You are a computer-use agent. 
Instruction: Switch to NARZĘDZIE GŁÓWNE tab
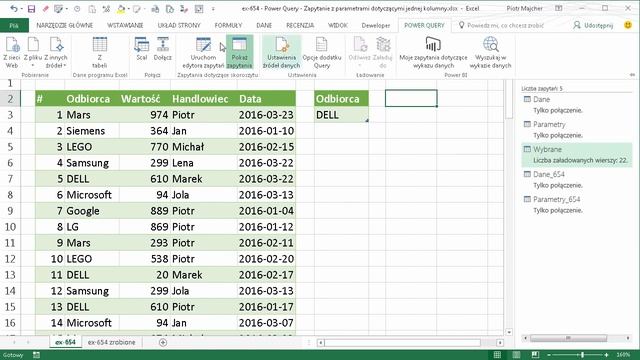coord(64,25)
